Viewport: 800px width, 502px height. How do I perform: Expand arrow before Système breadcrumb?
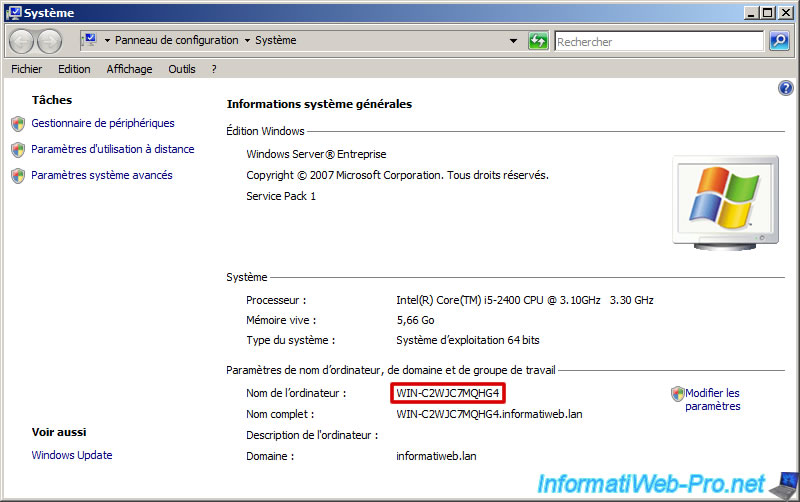(x=247, y=40)
